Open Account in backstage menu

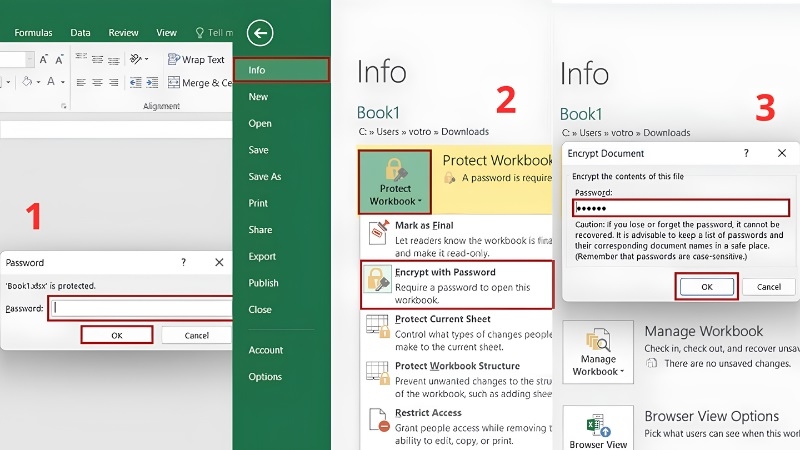click(x=266, y=350)
